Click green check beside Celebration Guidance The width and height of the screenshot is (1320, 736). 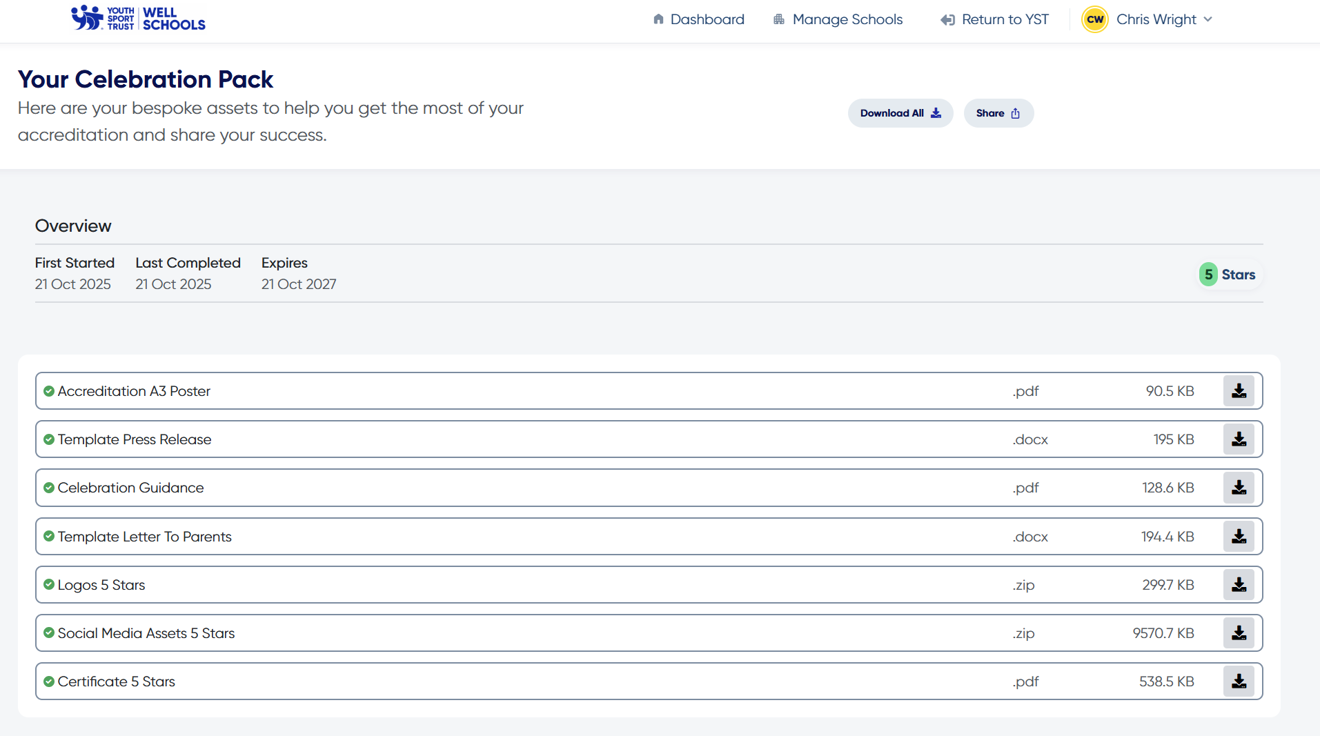(48, 488)
